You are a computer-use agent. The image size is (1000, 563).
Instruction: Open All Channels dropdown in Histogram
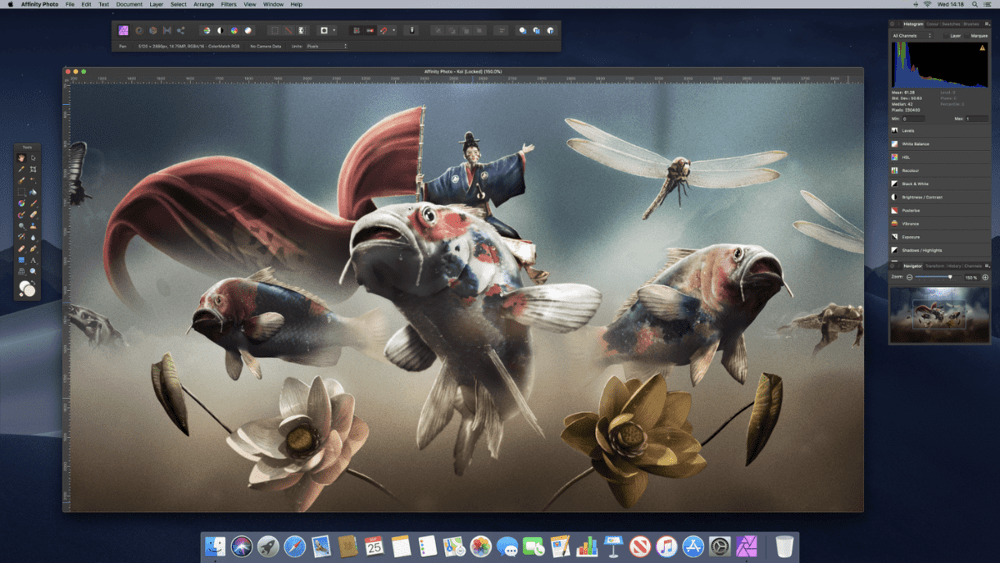(x=912, y=36)
